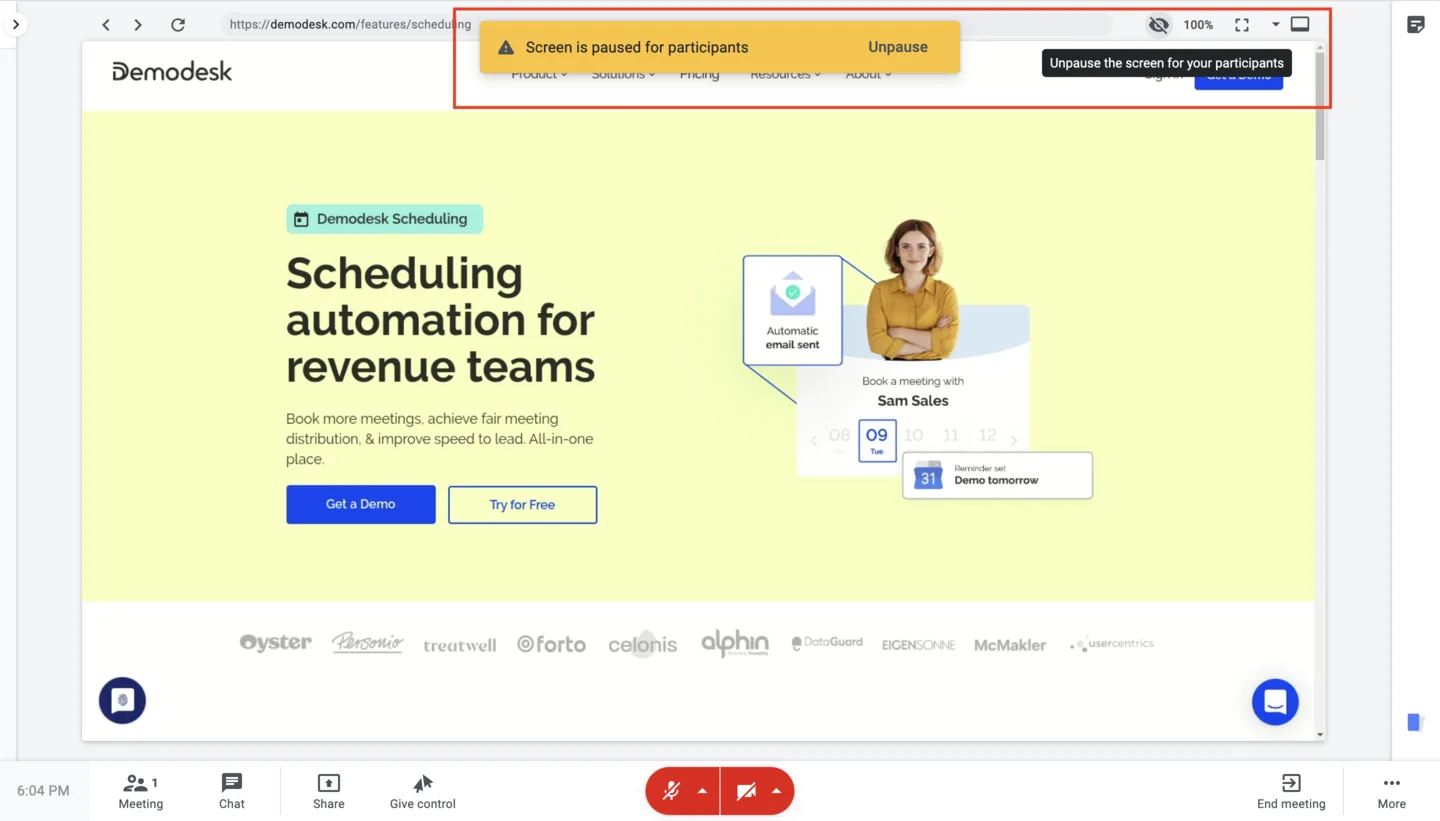Unmute the microphone

(x=671, y=792)
